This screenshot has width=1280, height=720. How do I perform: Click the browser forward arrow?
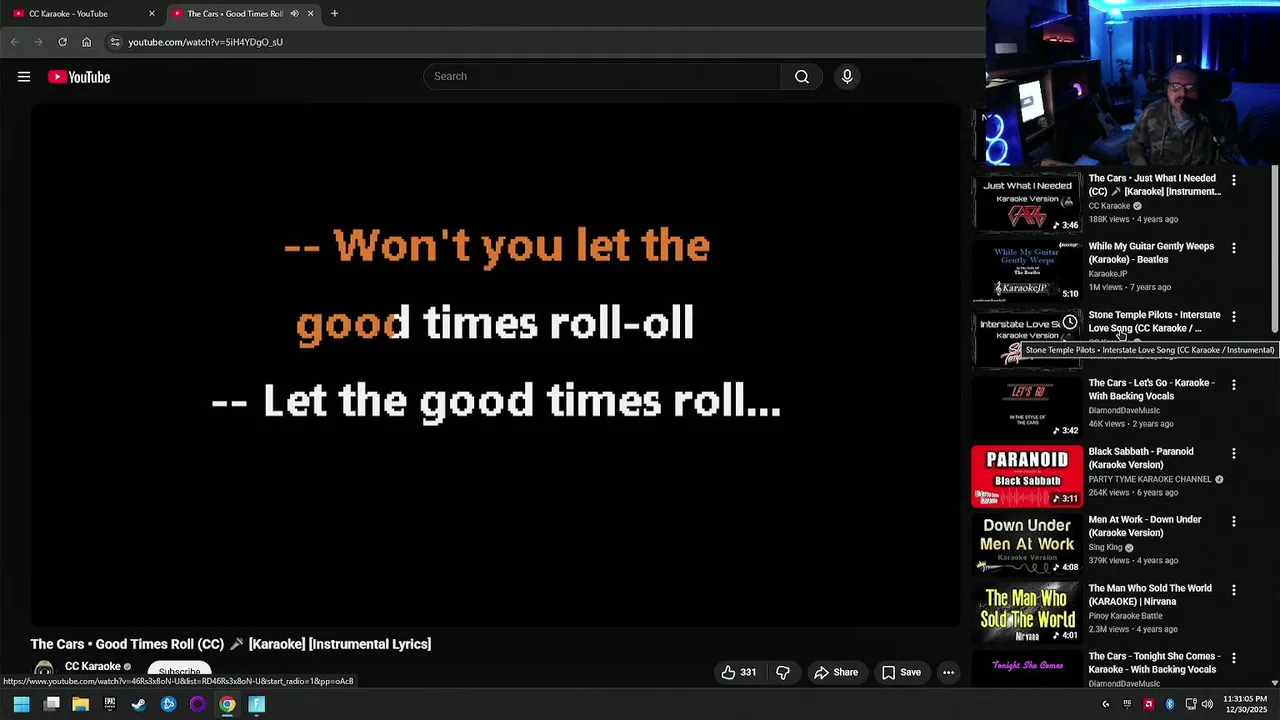38,42
